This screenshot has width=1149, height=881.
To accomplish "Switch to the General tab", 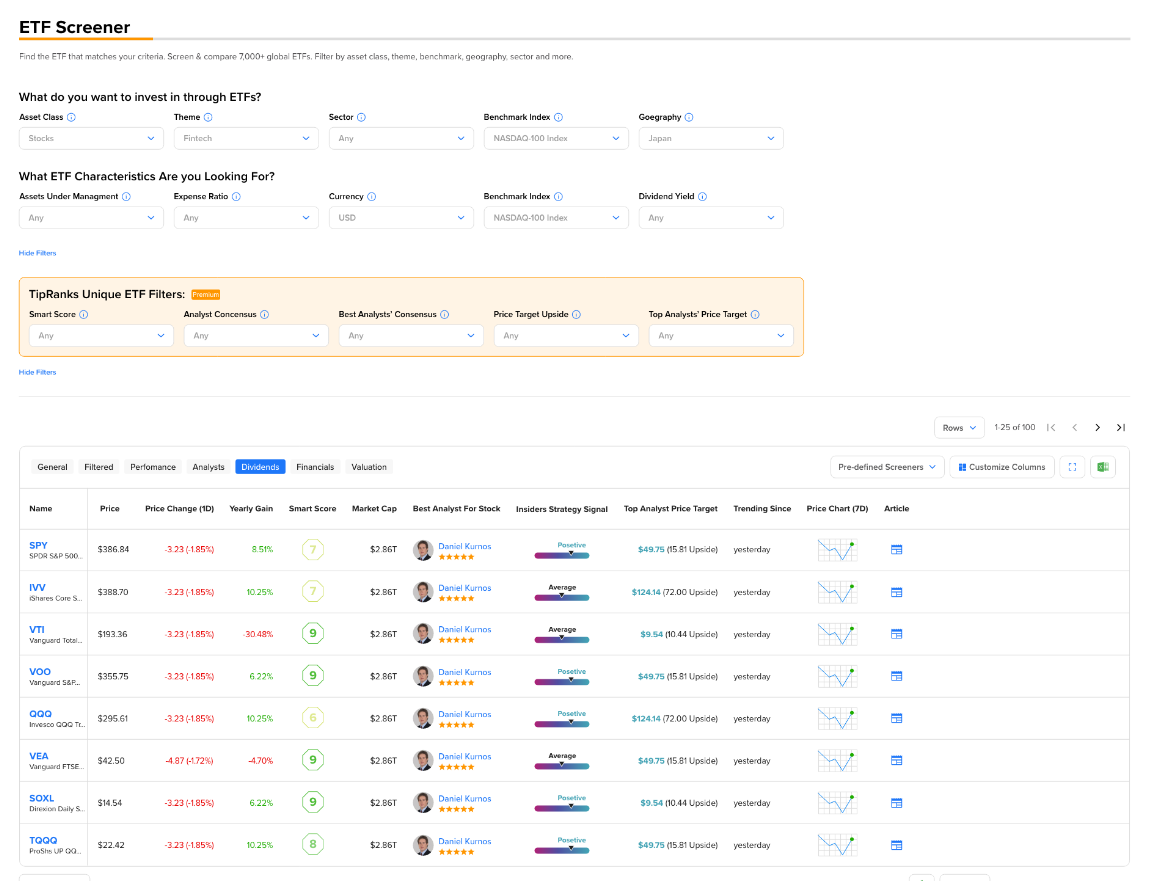I will tap(52, 467).
